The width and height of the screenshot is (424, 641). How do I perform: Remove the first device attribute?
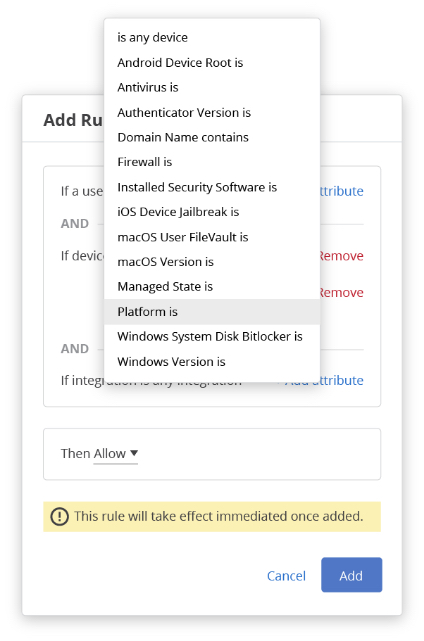click(x=341, y=256)
